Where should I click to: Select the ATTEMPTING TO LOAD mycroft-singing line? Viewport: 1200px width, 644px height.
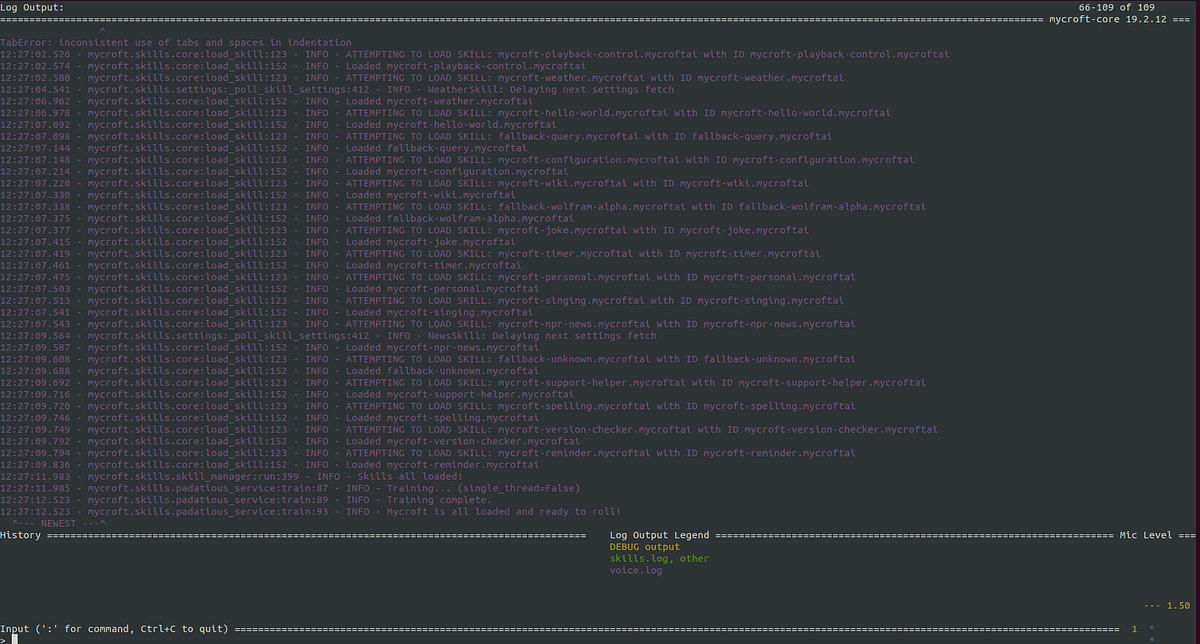pos(422,300)
